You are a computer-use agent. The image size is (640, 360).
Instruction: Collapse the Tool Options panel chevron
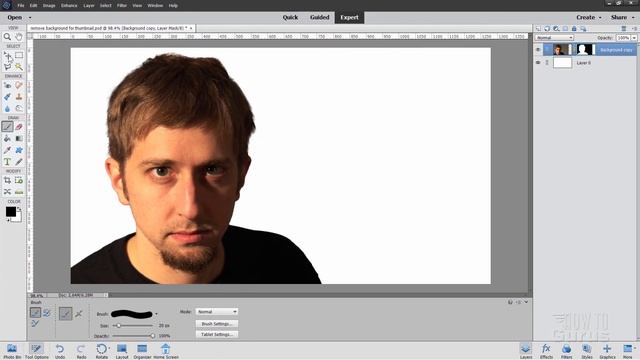click(526, 302)
